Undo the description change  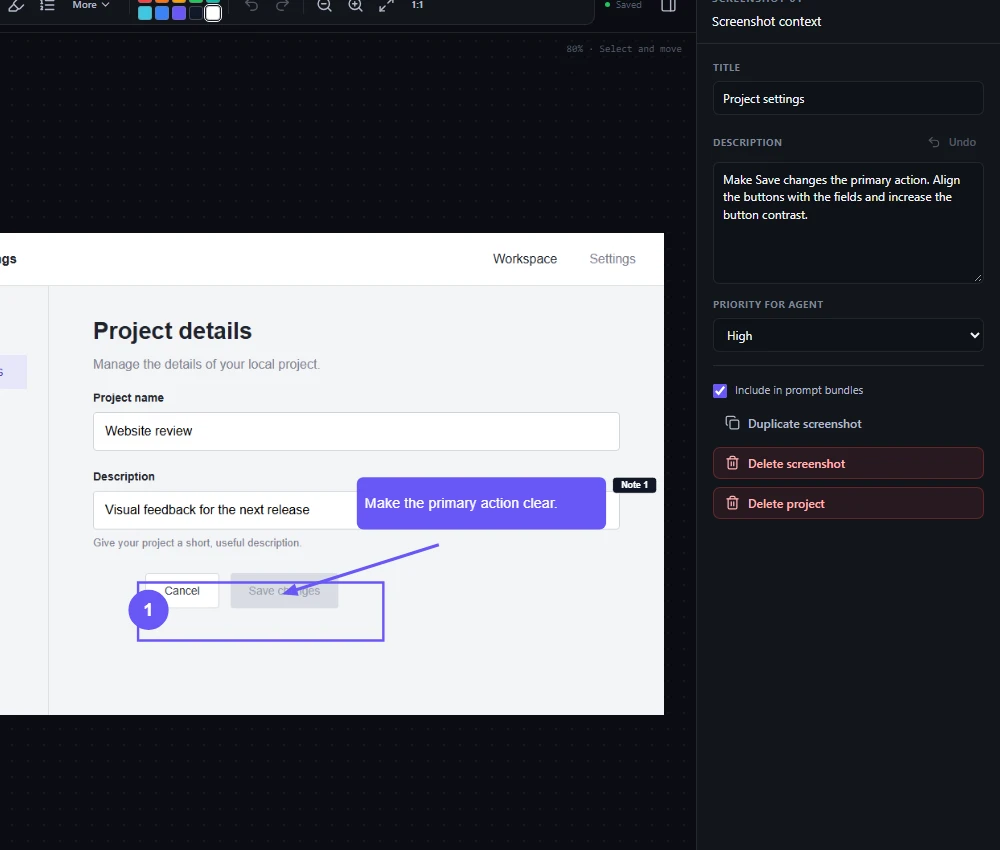coord(952,142)
